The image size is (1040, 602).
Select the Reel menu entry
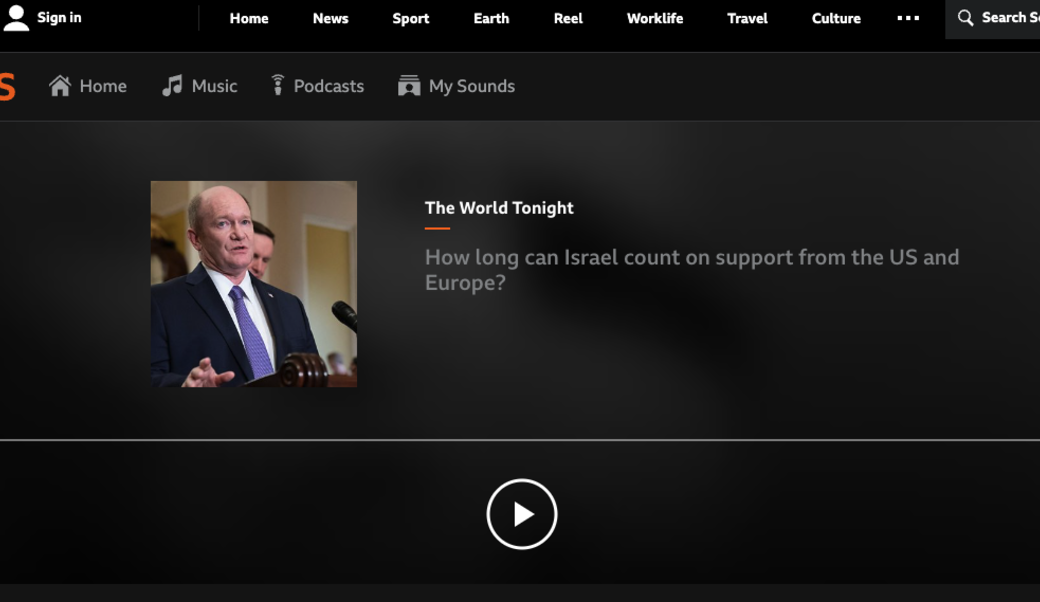pos(567,18)
